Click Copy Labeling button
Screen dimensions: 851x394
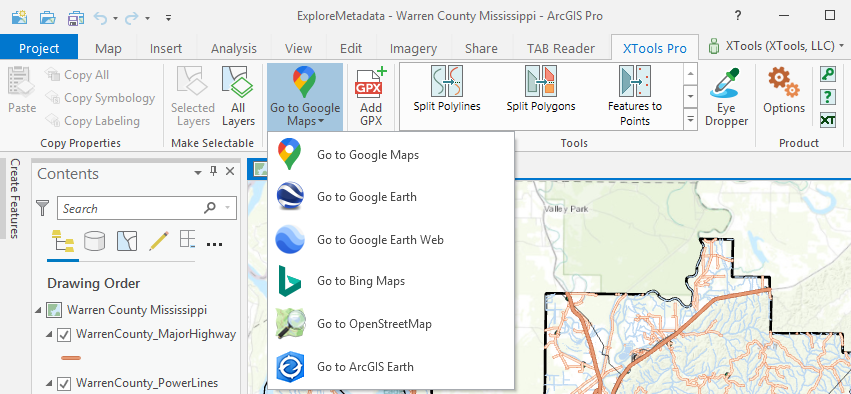point(93,120)
